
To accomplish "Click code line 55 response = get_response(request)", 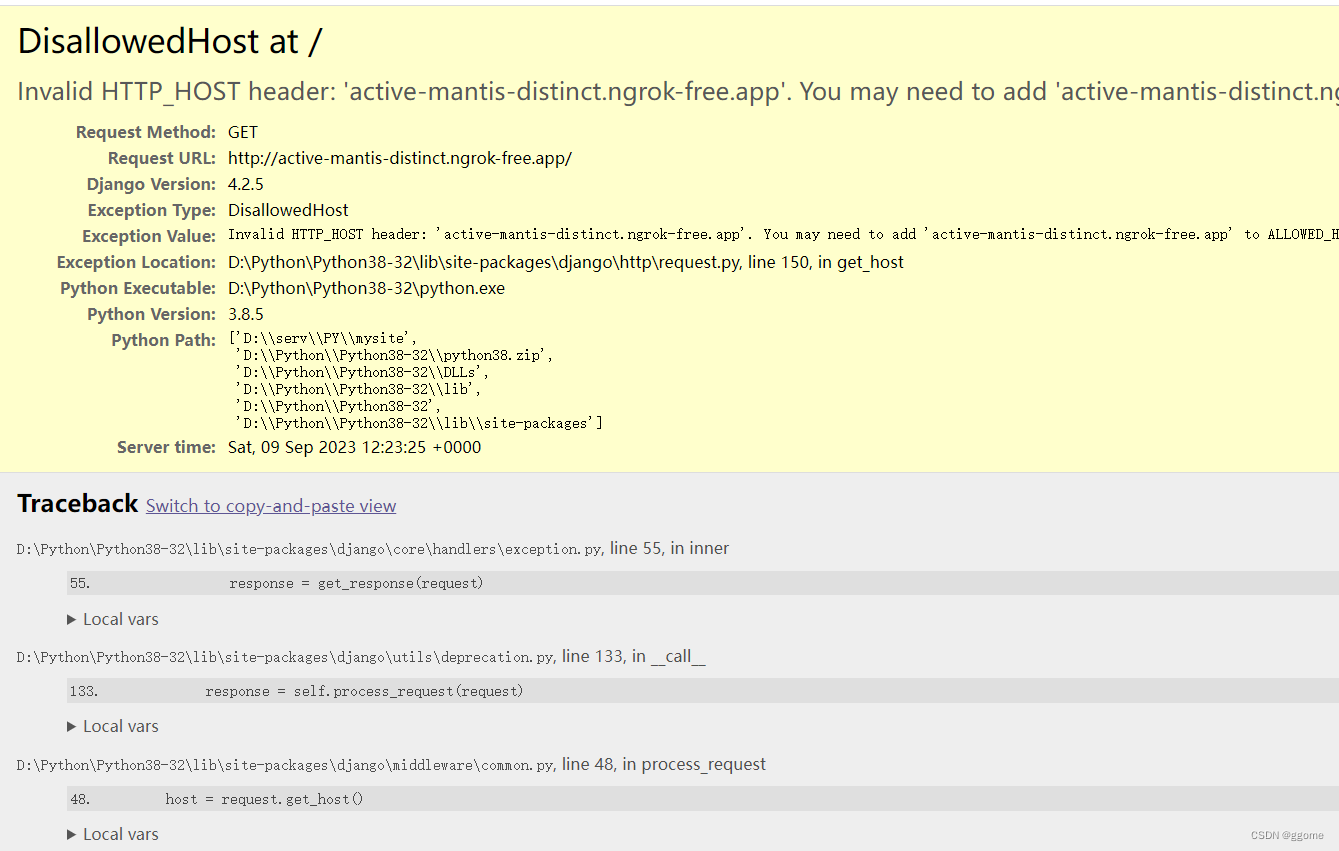I will click(703, 583).
